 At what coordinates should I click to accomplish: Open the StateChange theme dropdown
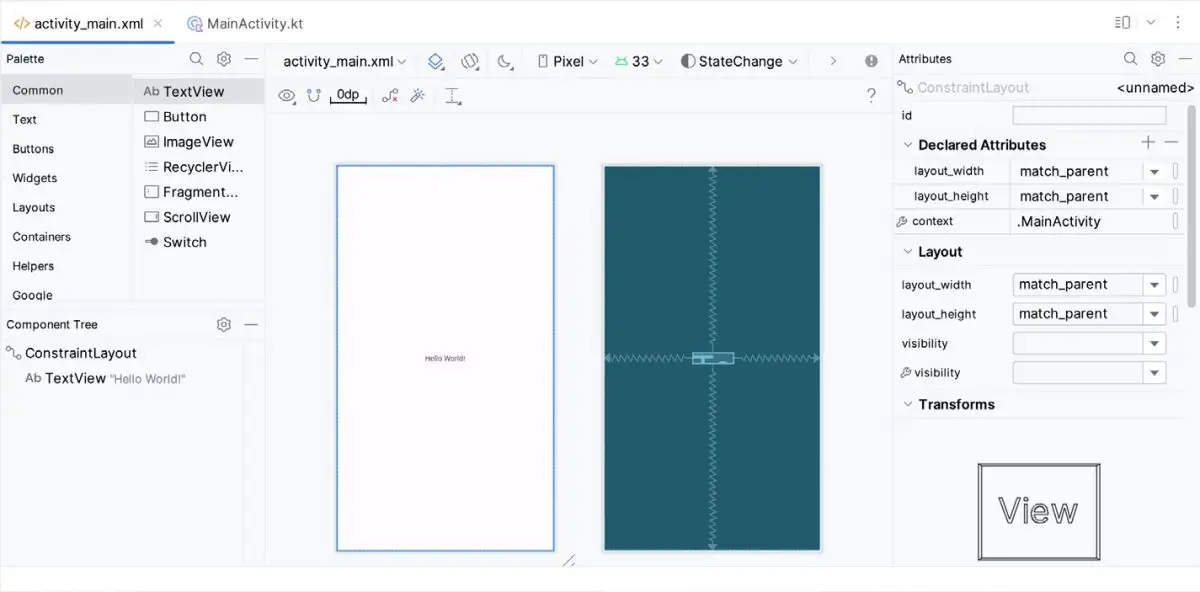[x=739, y=61]
